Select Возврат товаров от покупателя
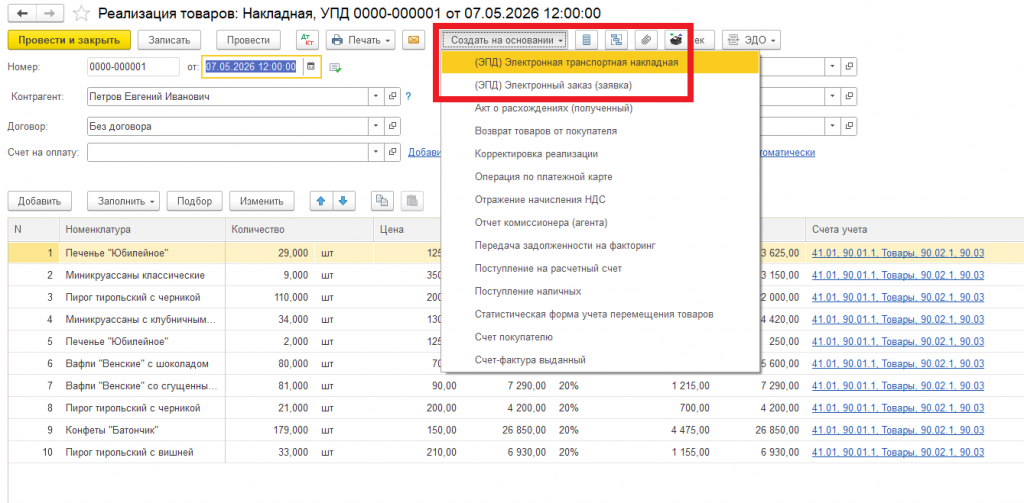This screenshot has width=1024, height=503. 600,131
